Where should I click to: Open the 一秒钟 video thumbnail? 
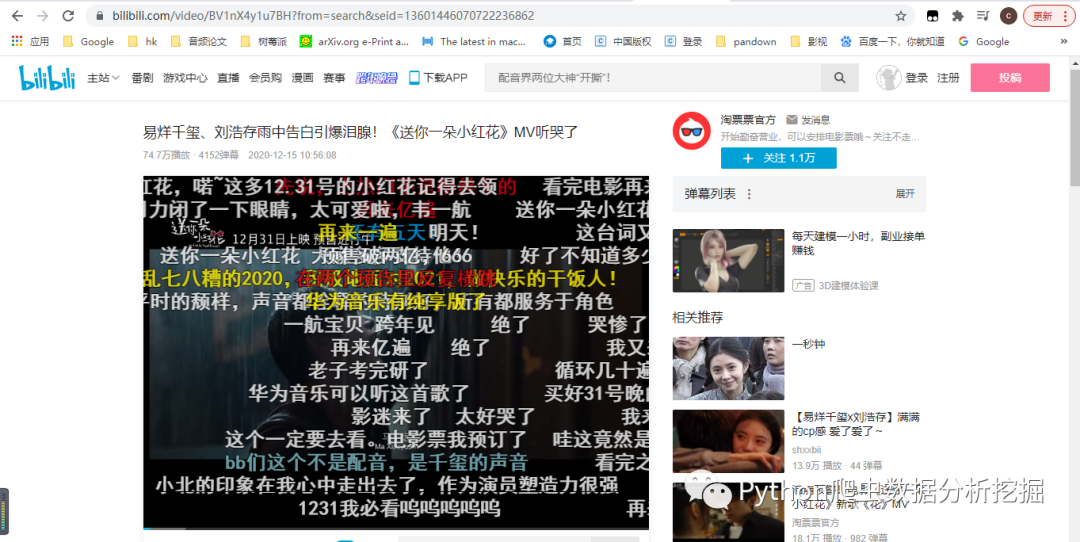pos(728,368)
